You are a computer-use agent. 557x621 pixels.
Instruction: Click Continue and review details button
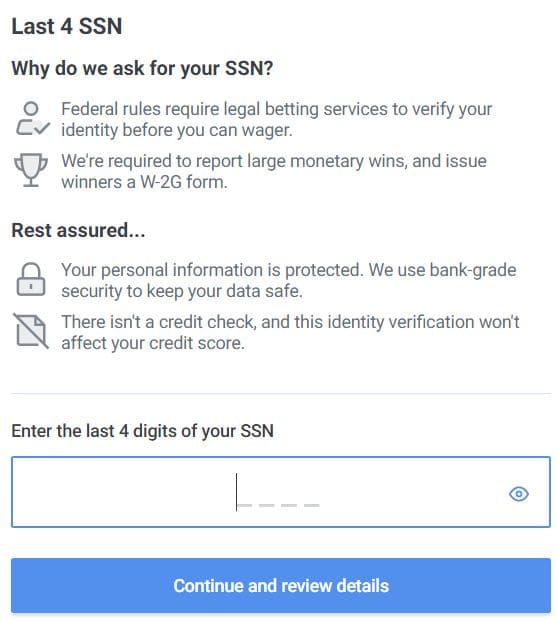pyautogui.click(x=281, y=585)
